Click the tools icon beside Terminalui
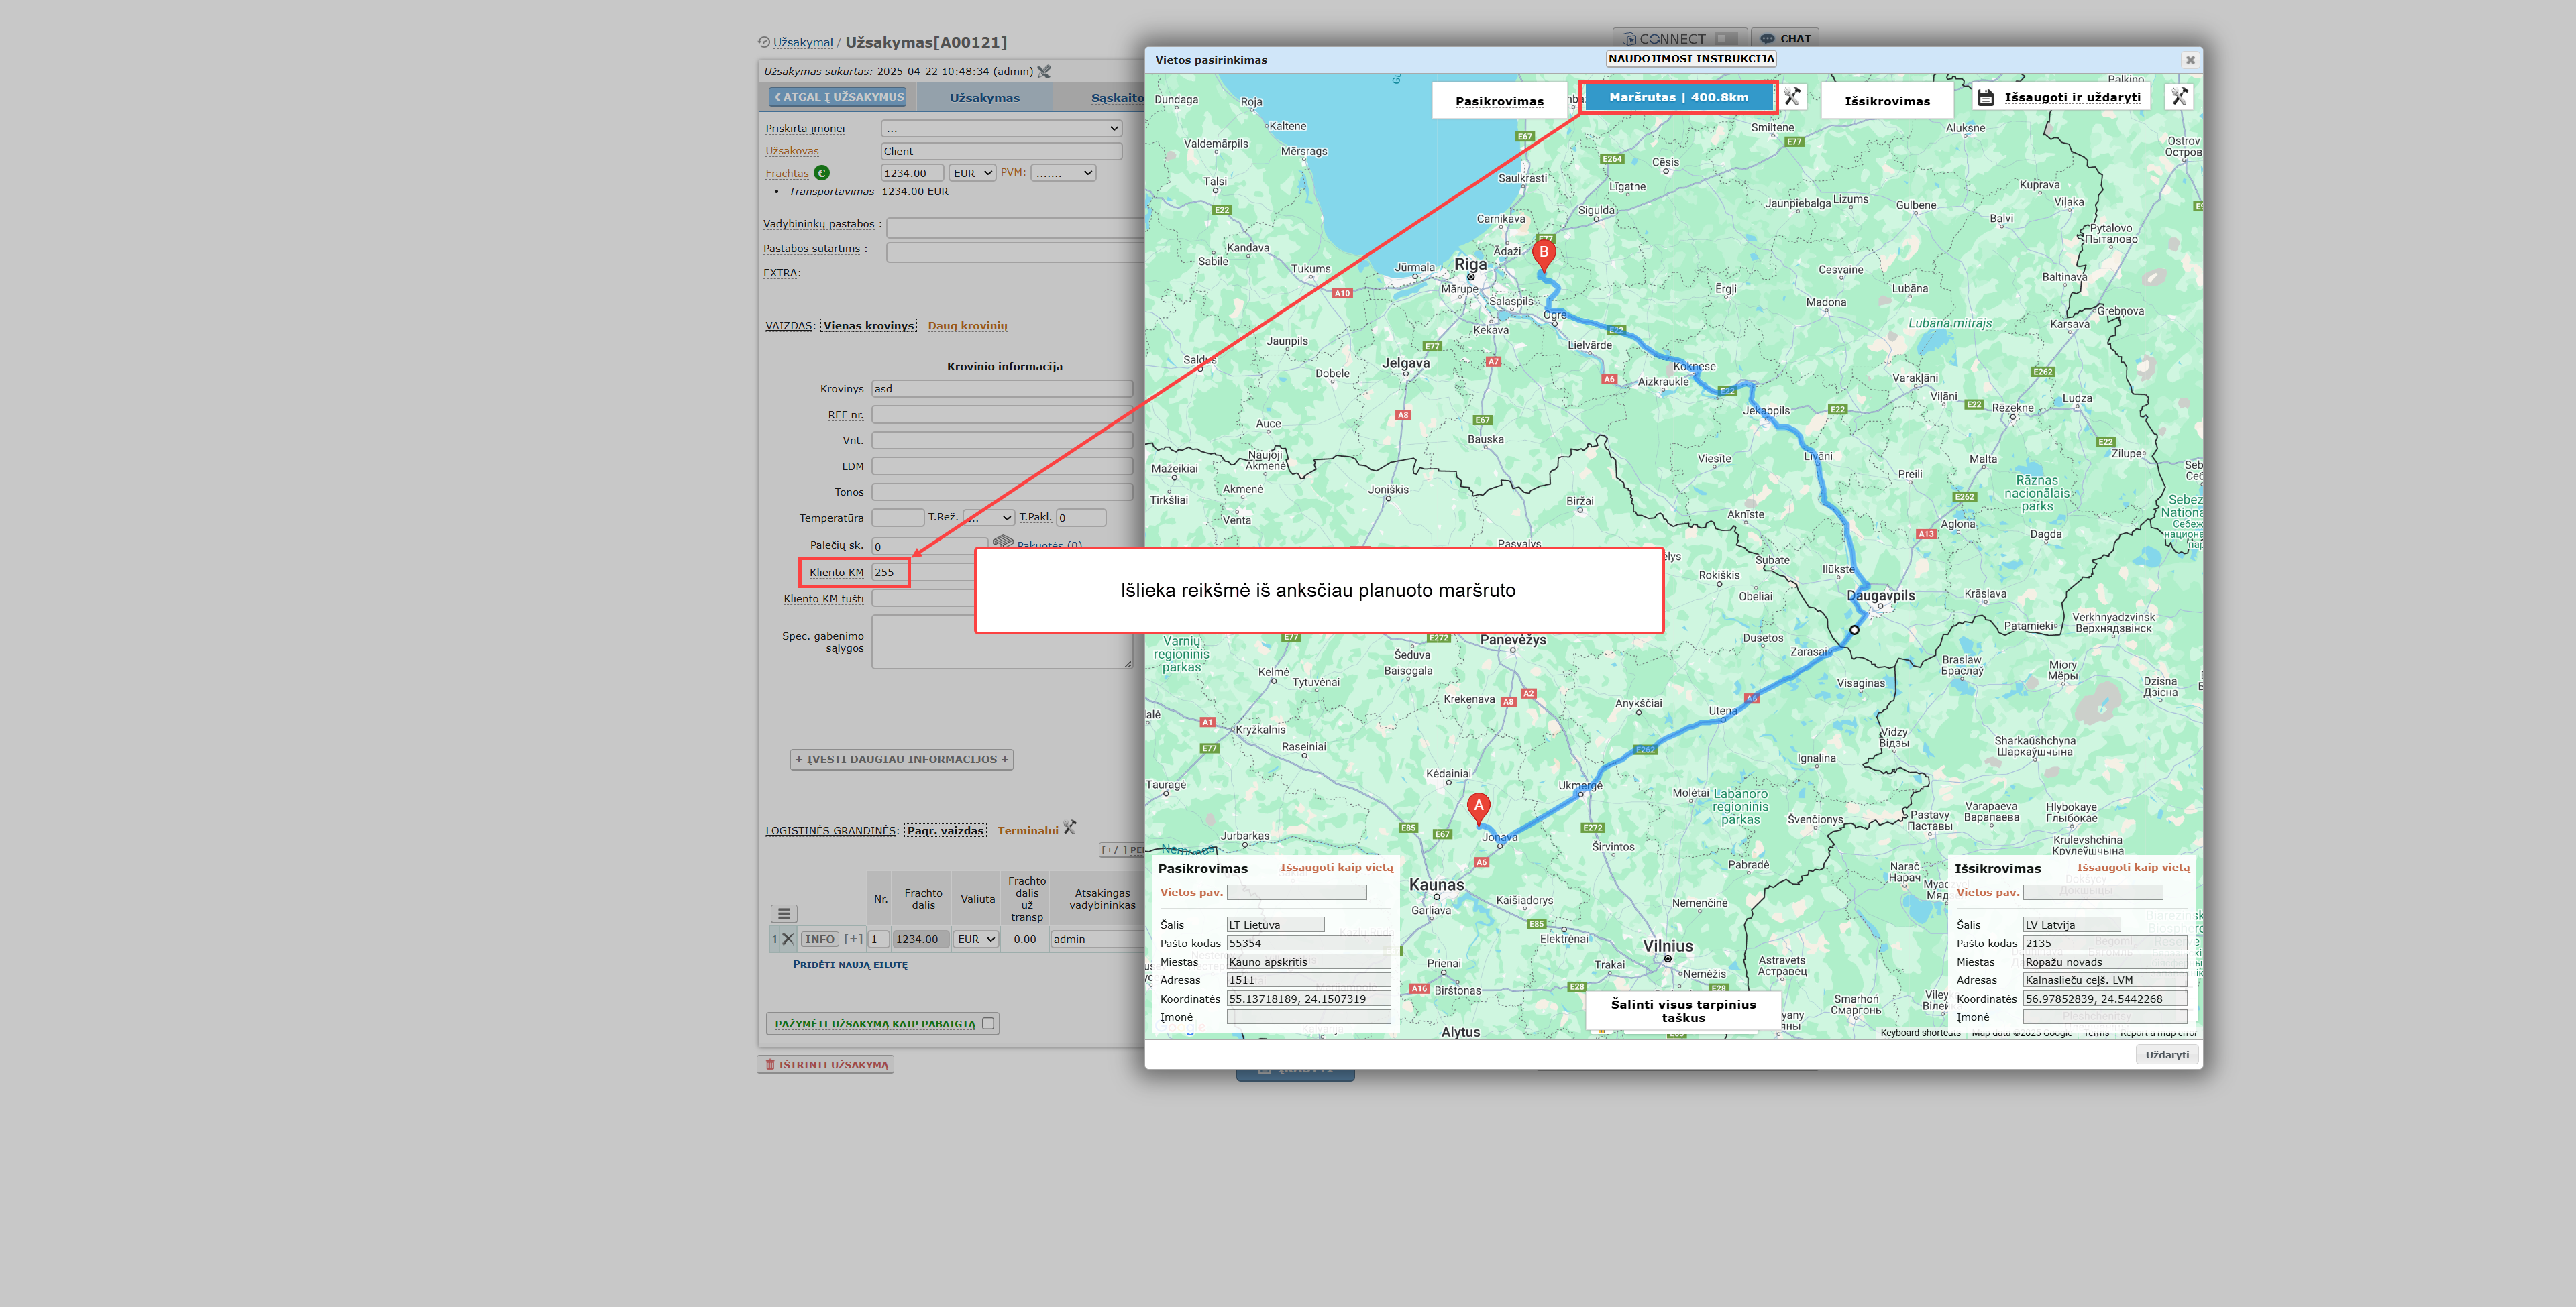 click(1070, 828)
